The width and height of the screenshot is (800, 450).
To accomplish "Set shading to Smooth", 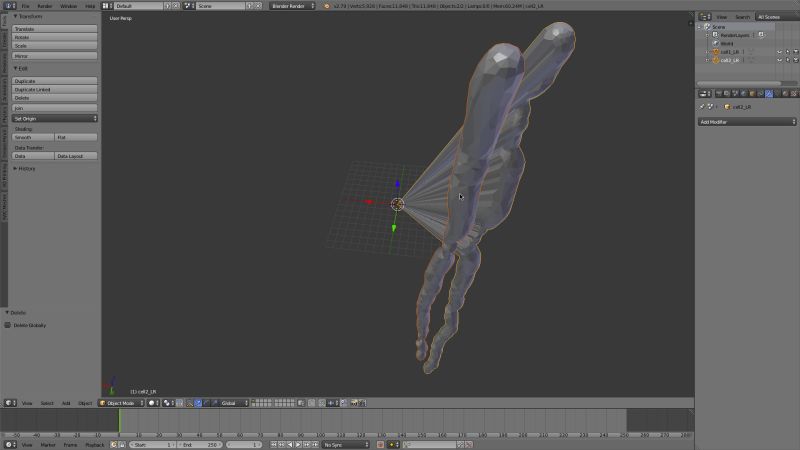I will (33, 137).
